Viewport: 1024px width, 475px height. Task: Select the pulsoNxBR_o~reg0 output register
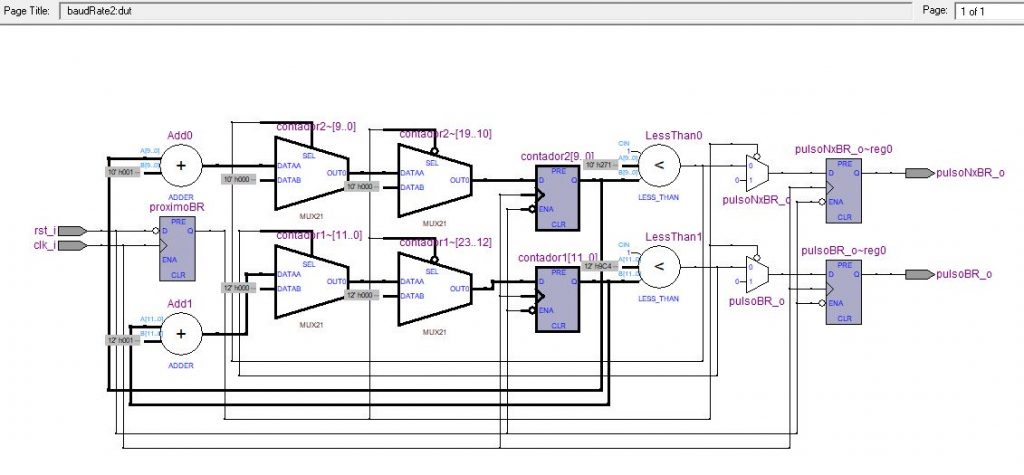pyautogui.click(x=844, y=190)
